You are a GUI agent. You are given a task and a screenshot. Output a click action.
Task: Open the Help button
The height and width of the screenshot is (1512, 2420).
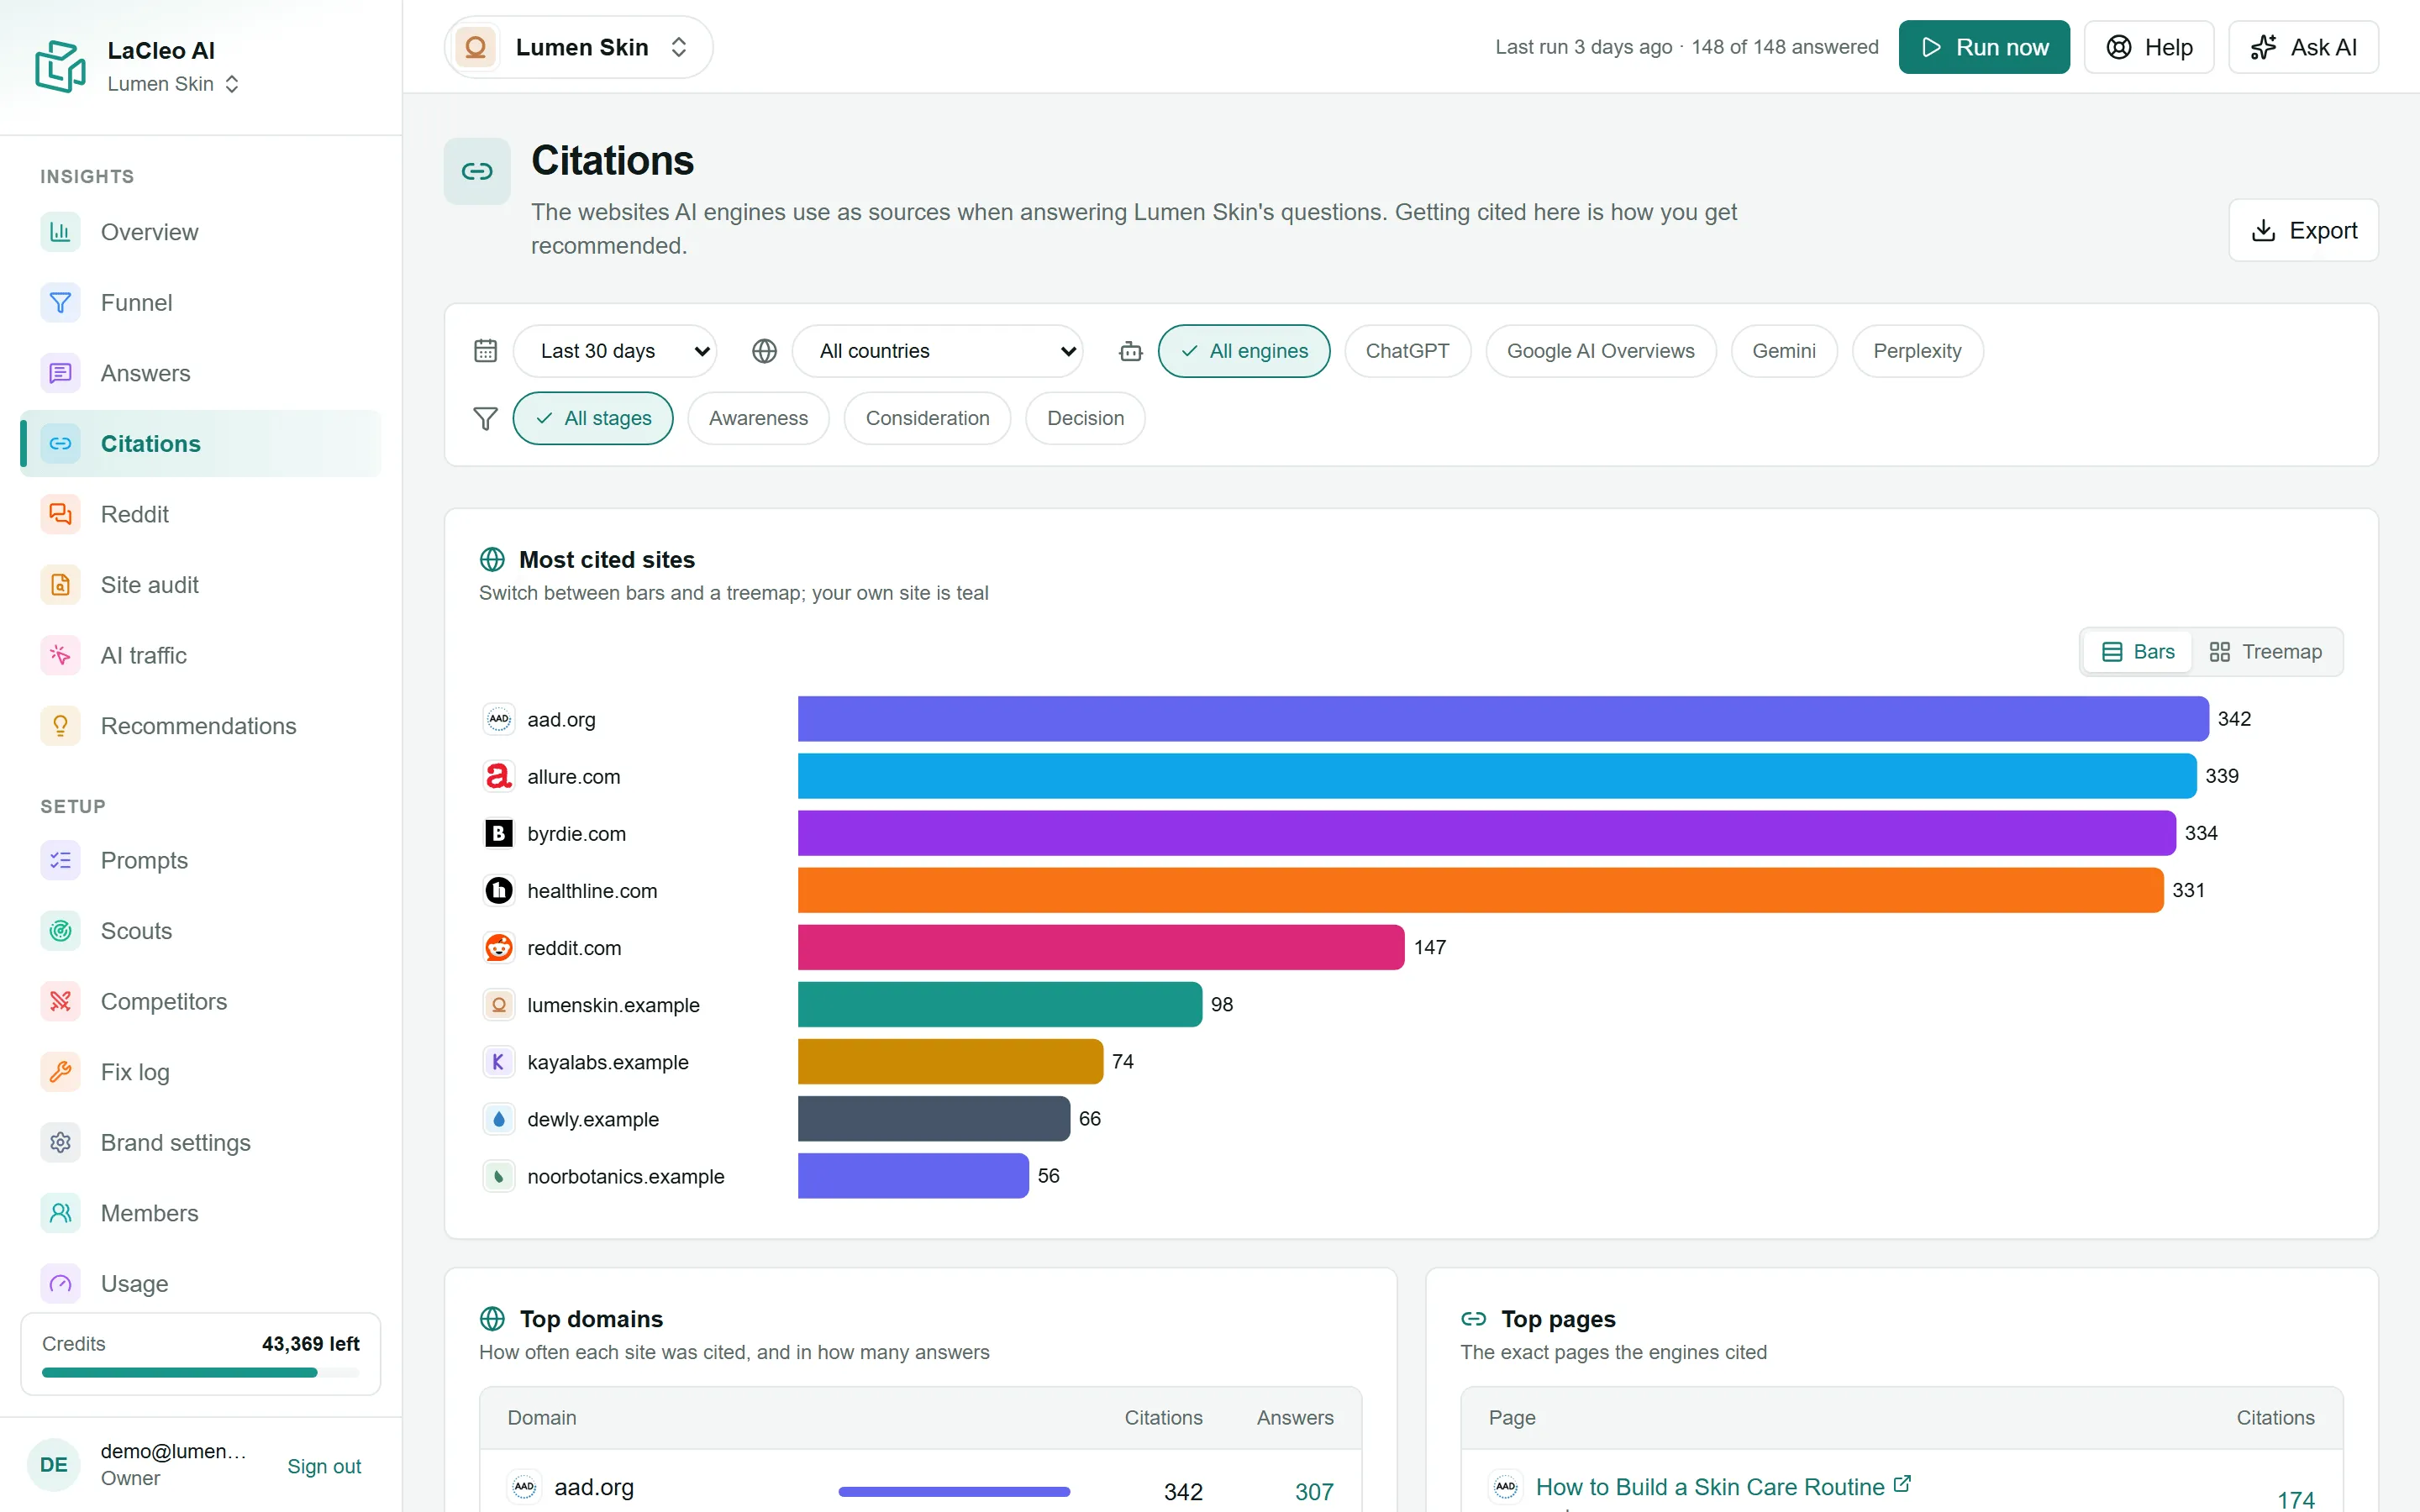point(2149,47)
